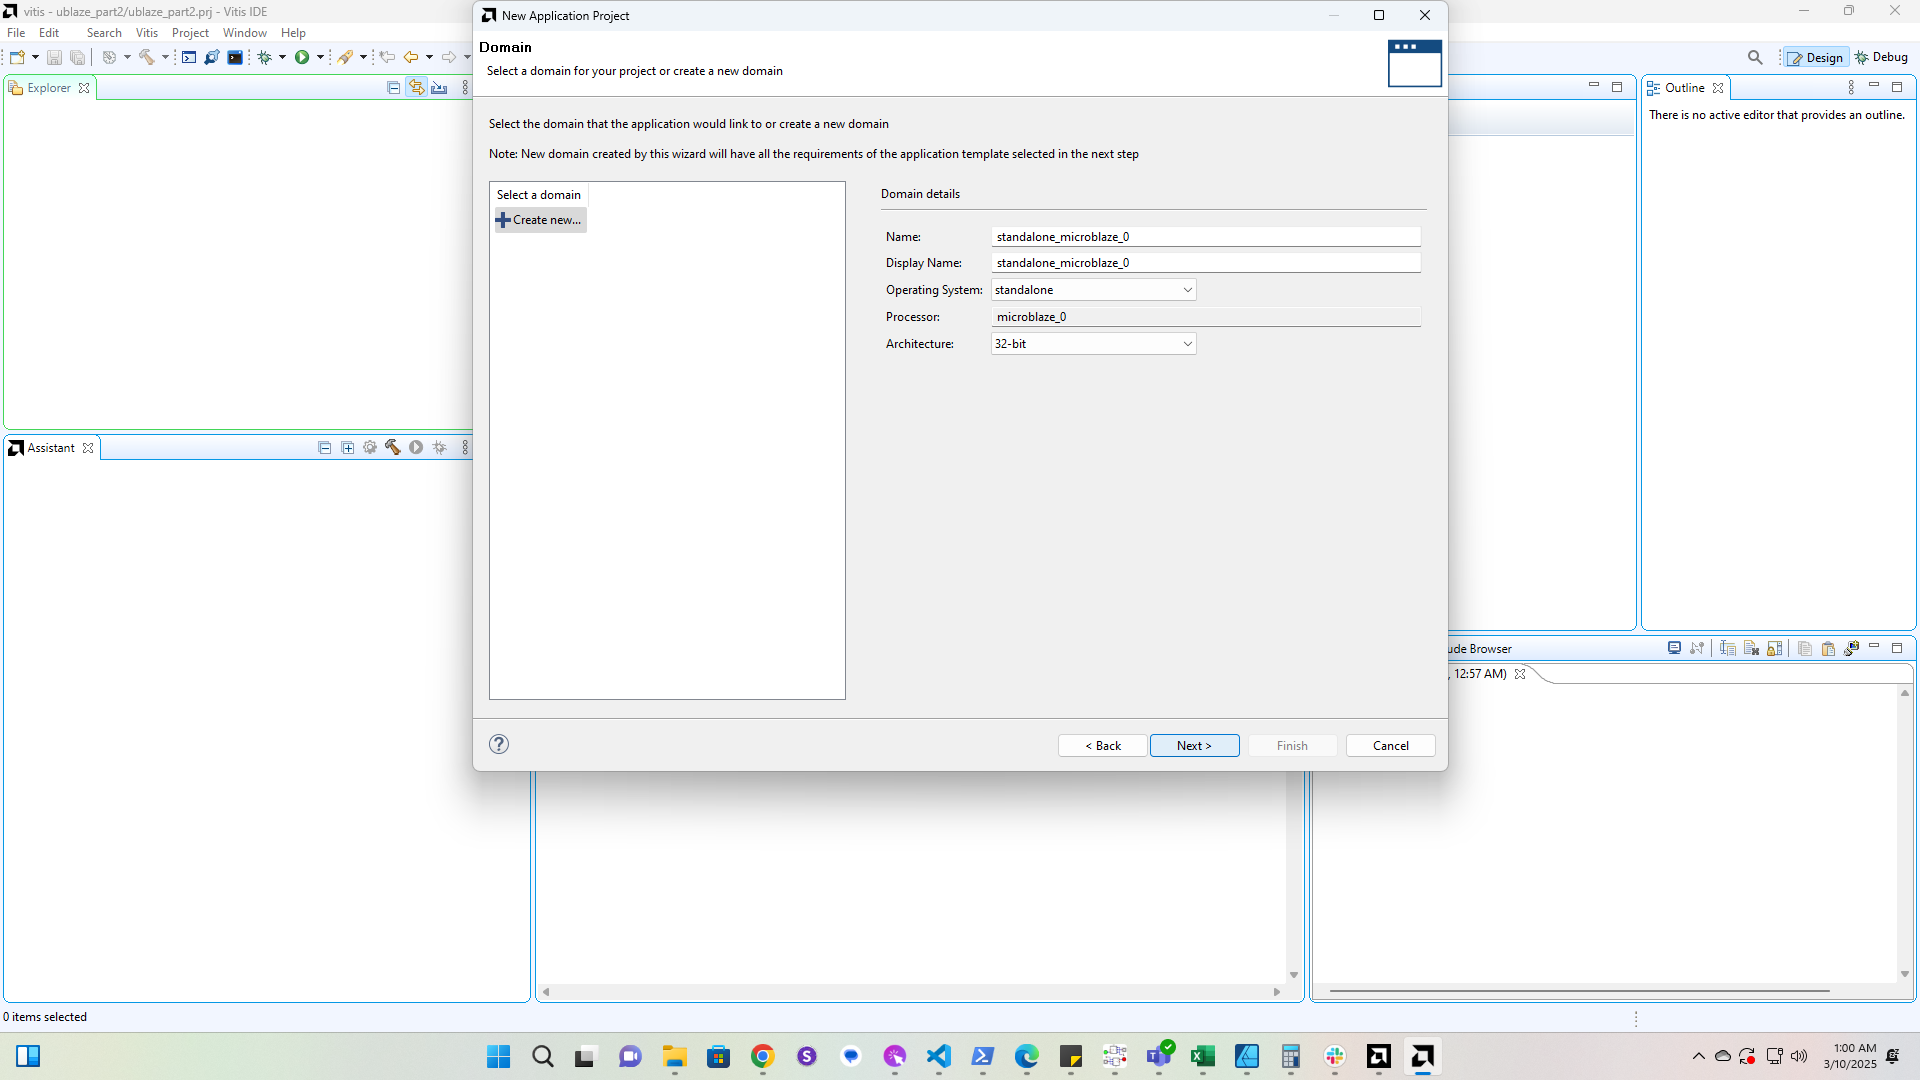Image resolution: width=1920 pixels, height=1080 pixels.
Task: Click the hammer build icon in the Assistant panel
Action: pyautogui.click(x=393, y=447)
